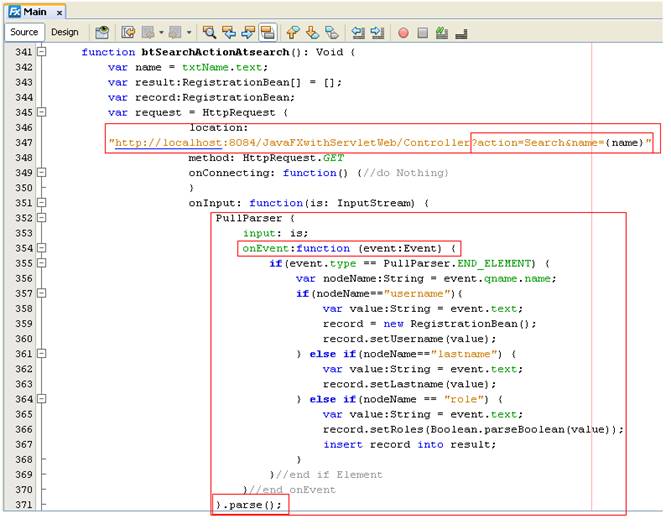The height and width of the screenshot is (529, 671).
Task: Click Shift Line Right icon
Action: [377, 32]
